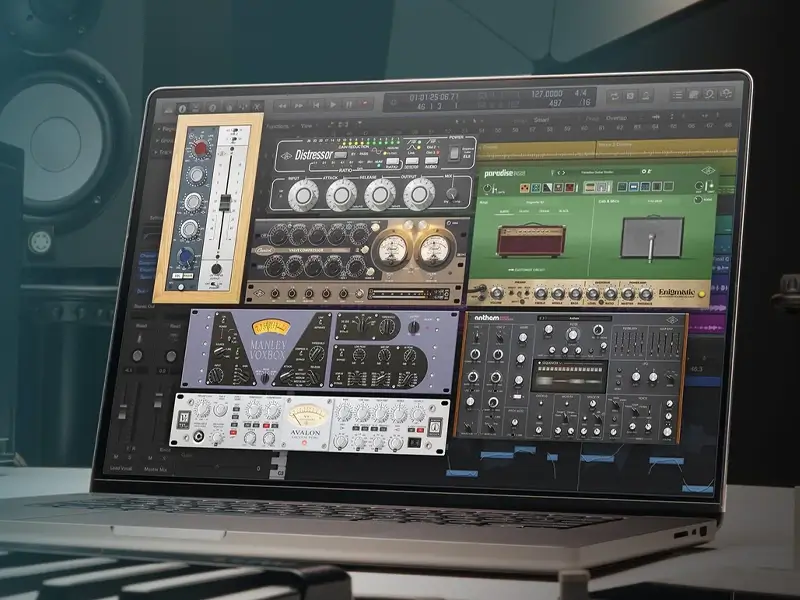Click the Rewind transport button
This screenshot has width=800, height=600.
click(x=282, y=106)
